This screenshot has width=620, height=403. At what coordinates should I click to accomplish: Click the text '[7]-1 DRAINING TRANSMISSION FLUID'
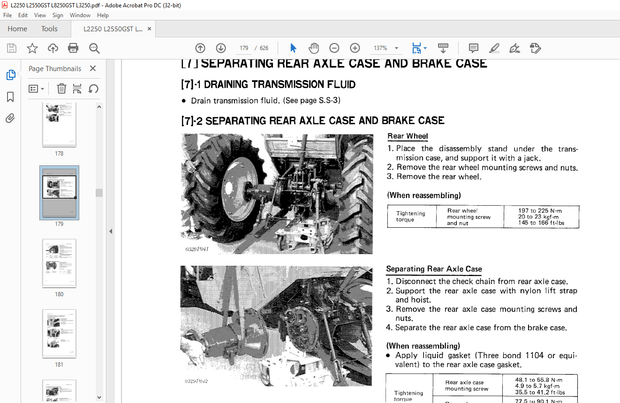268,85
